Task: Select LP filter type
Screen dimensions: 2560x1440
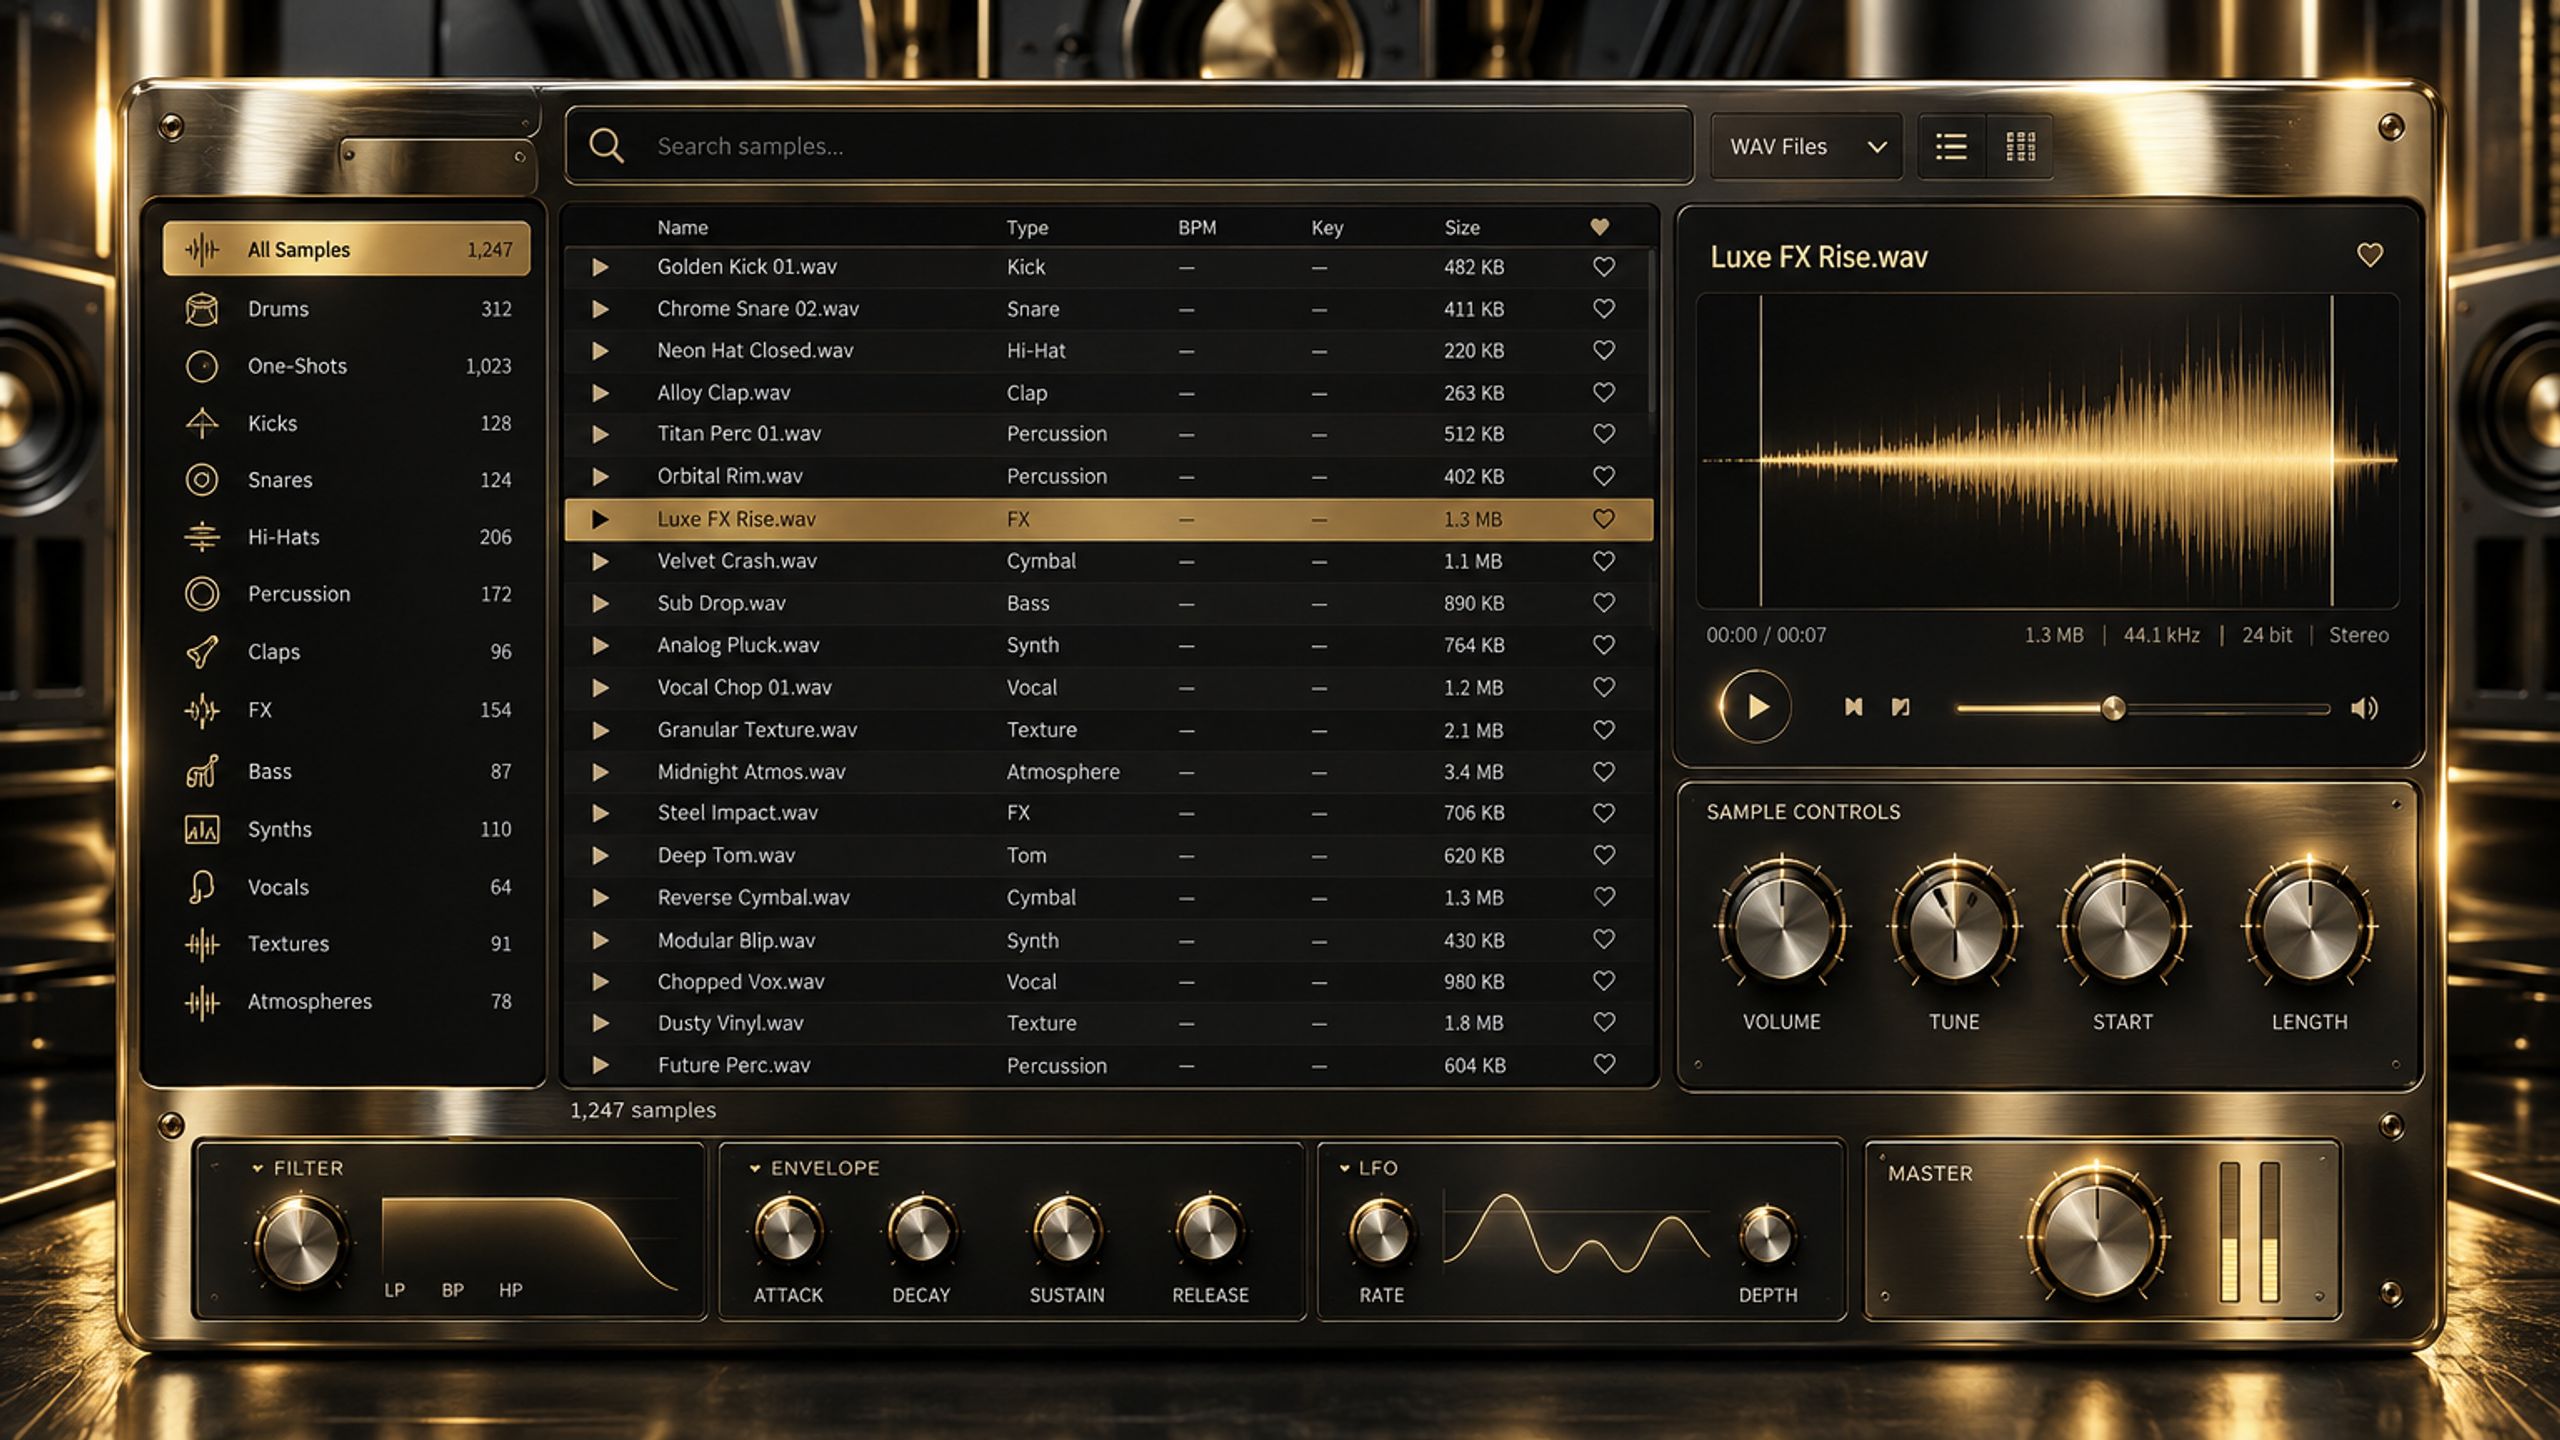Action: click(x=394, y=1290)
